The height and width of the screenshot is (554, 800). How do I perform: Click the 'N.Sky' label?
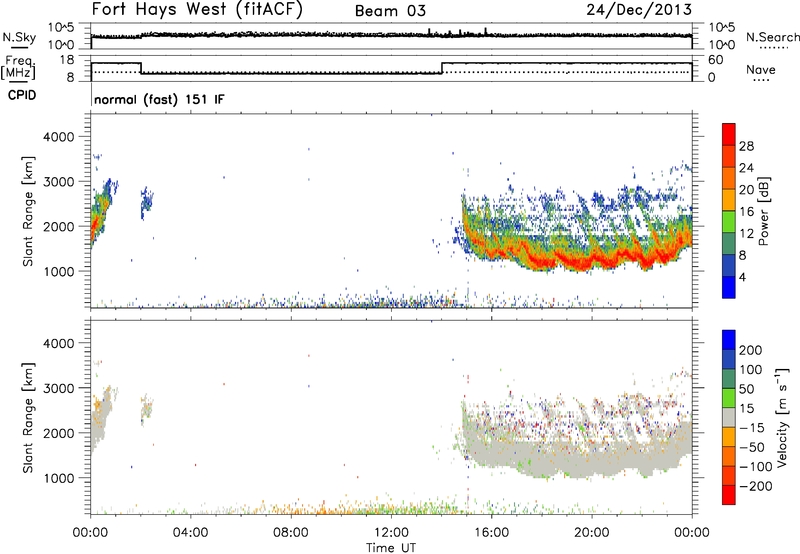pyautogui.click(x=19, y=37)
